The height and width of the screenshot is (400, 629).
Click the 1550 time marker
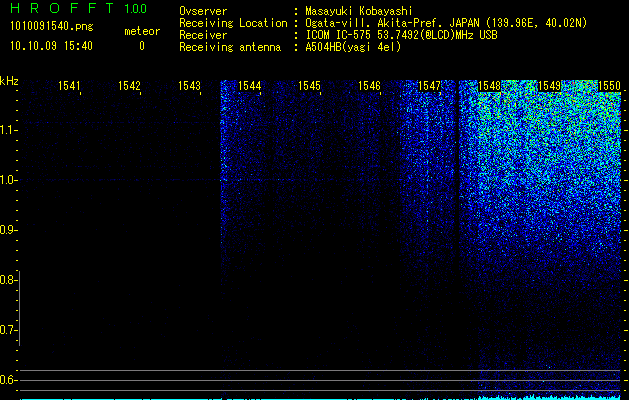[x=609, y=86]
